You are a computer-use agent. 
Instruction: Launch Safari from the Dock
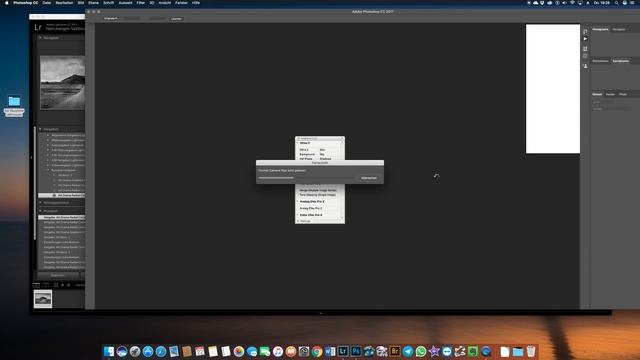pos(161,351)
